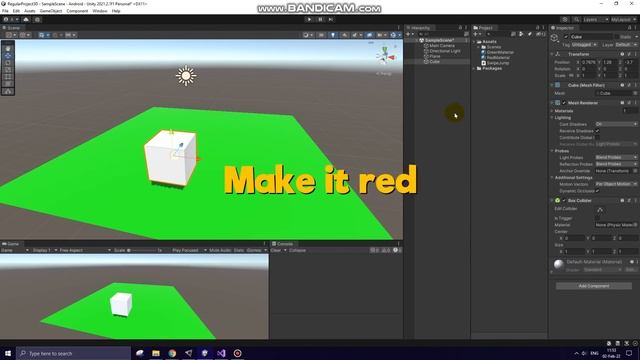Click the Edit Collider button icon

[600, 210]
